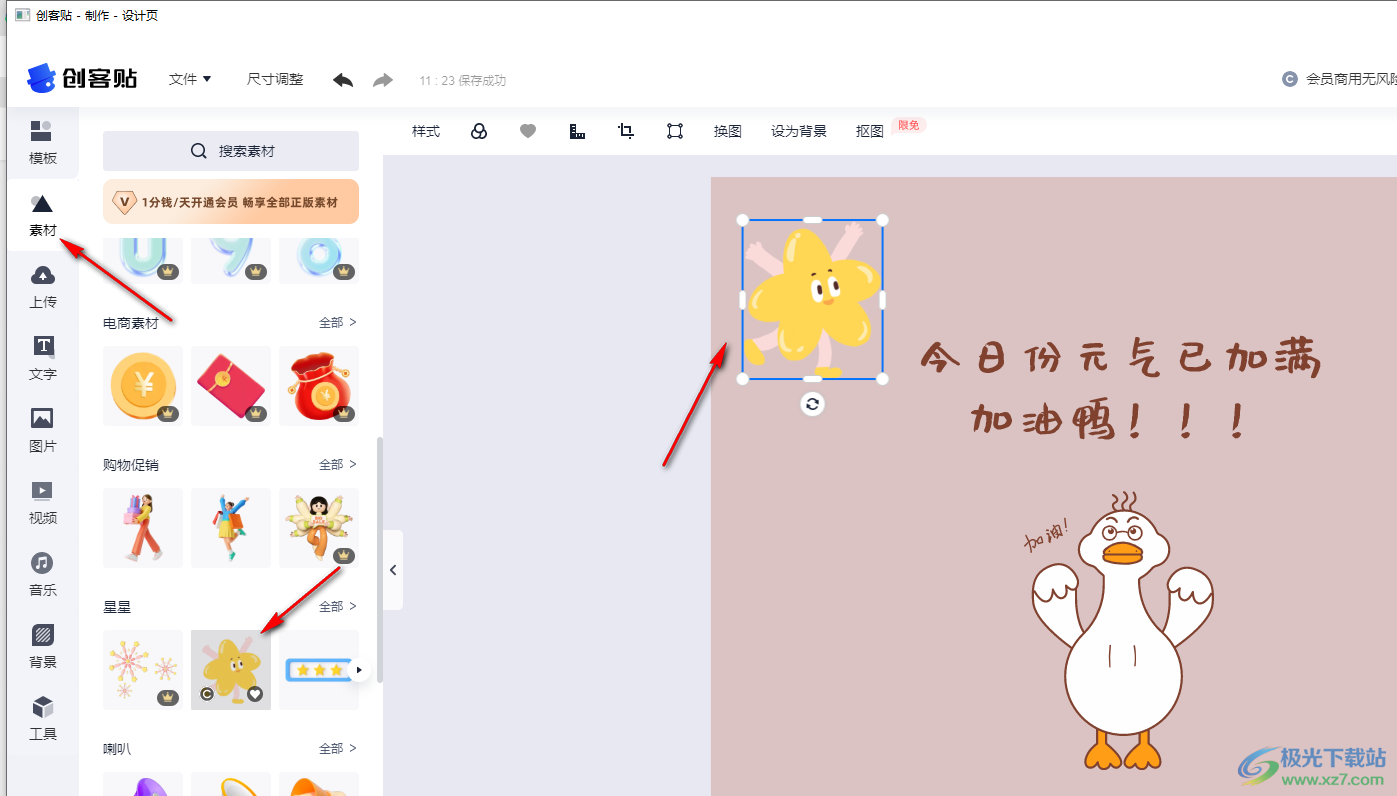Click the copyright icon beside 会员商用无风险
Viewport: 1397px width, 796px height.
1290,79
